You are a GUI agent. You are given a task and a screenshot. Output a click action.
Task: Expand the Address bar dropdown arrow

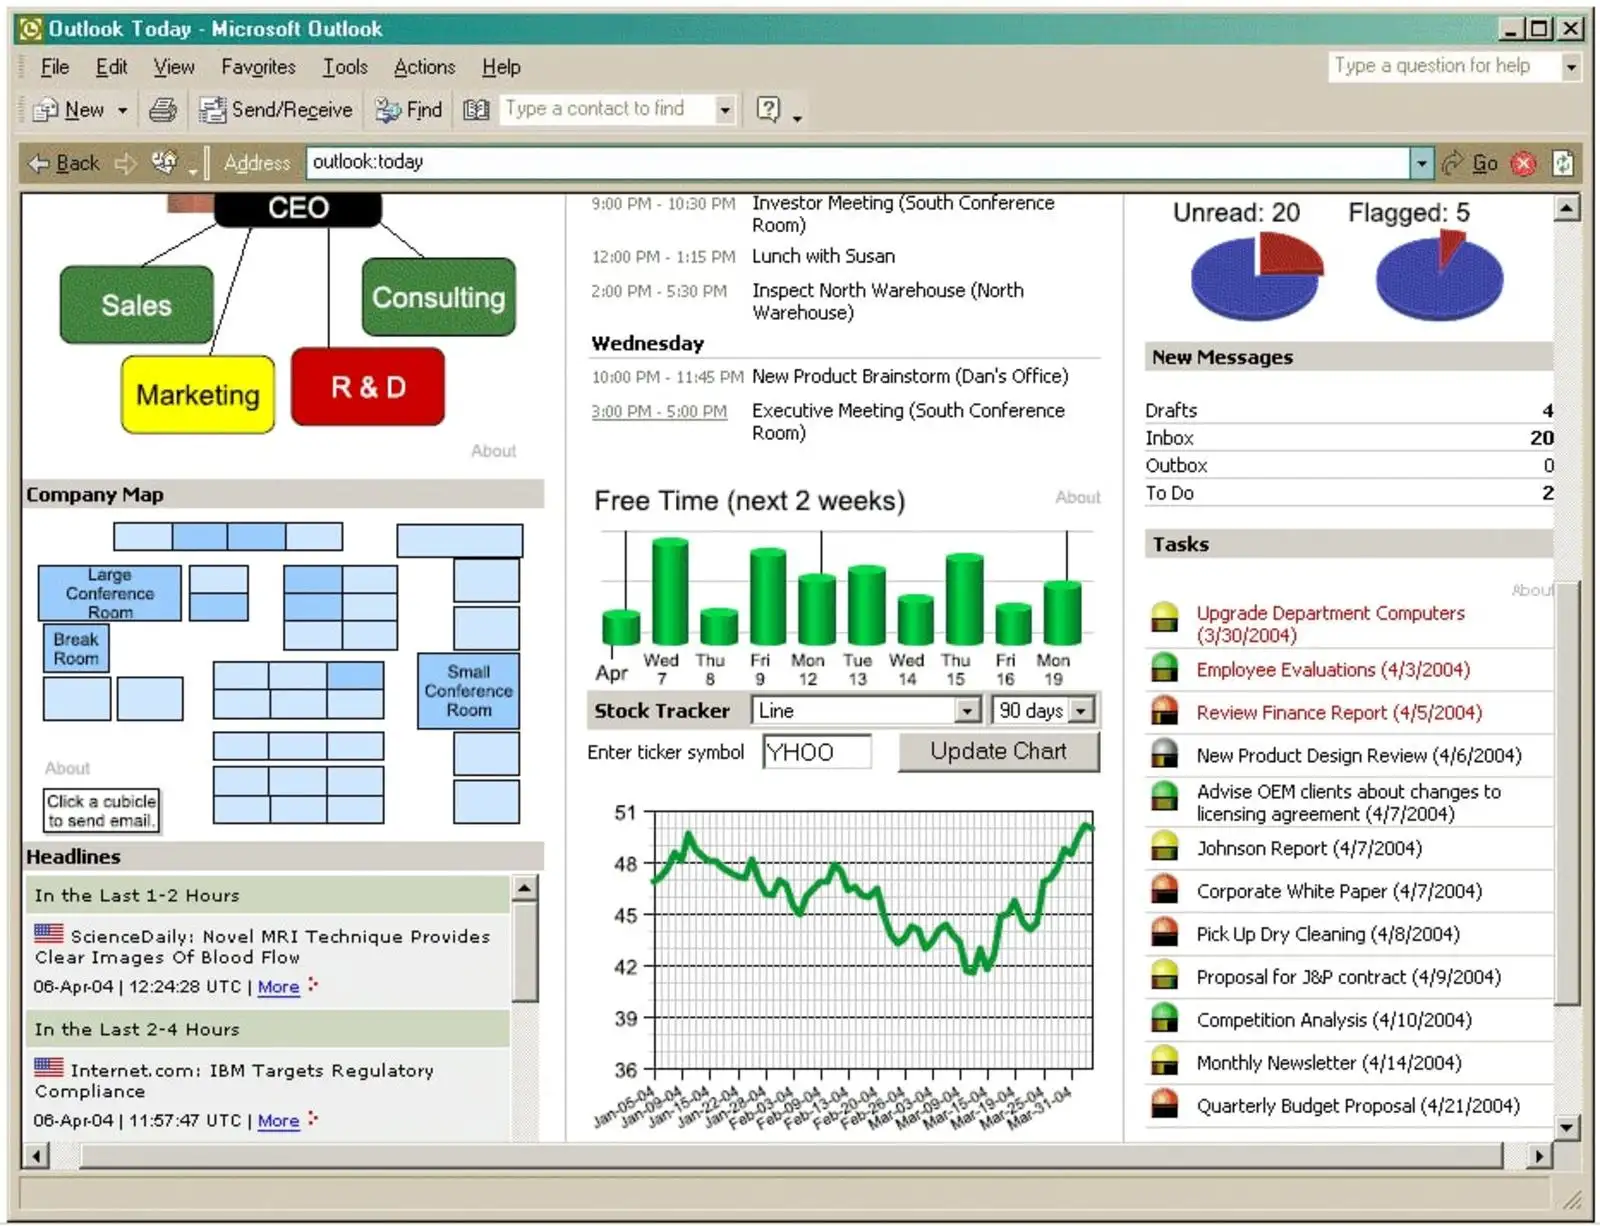click(x=1421, y=163)
